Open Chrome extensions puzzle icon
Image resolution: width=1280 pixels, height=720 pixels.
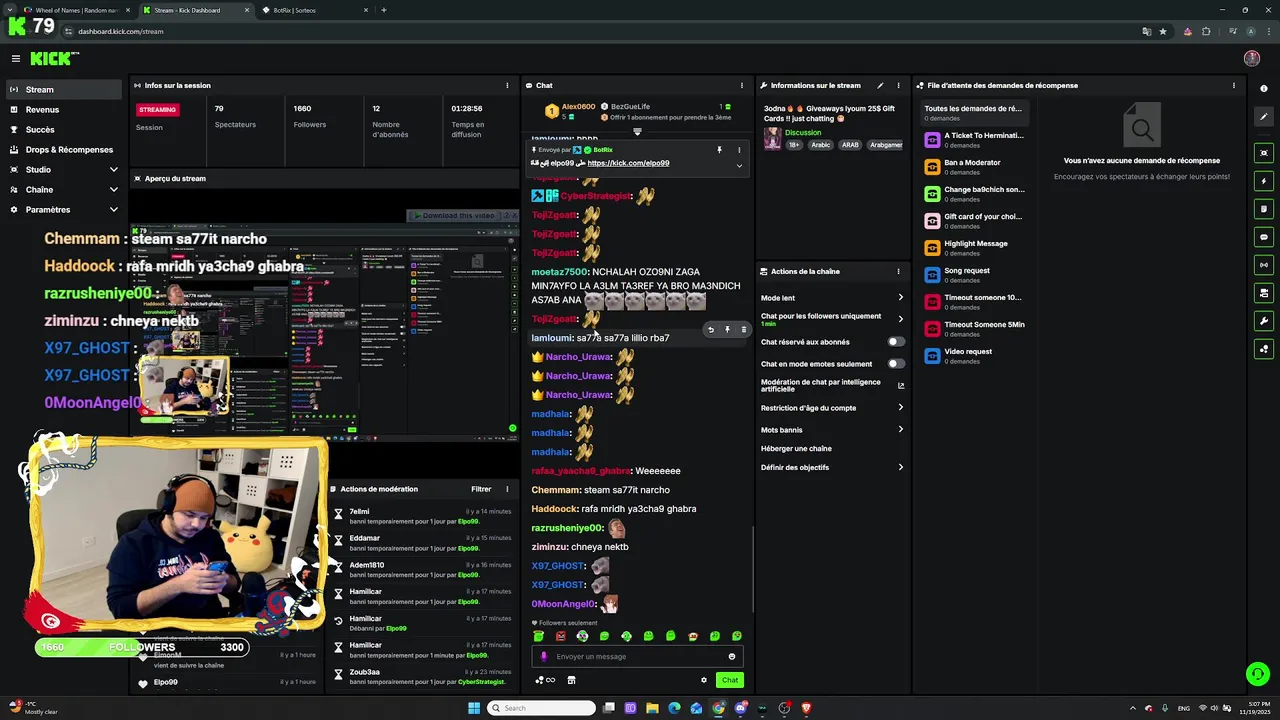click(1207, 31)
